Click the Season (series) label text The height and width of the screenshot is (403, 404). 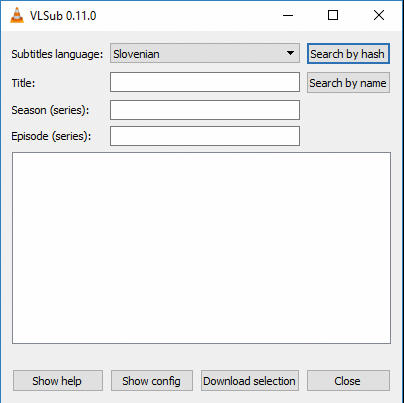coord(50,110)
